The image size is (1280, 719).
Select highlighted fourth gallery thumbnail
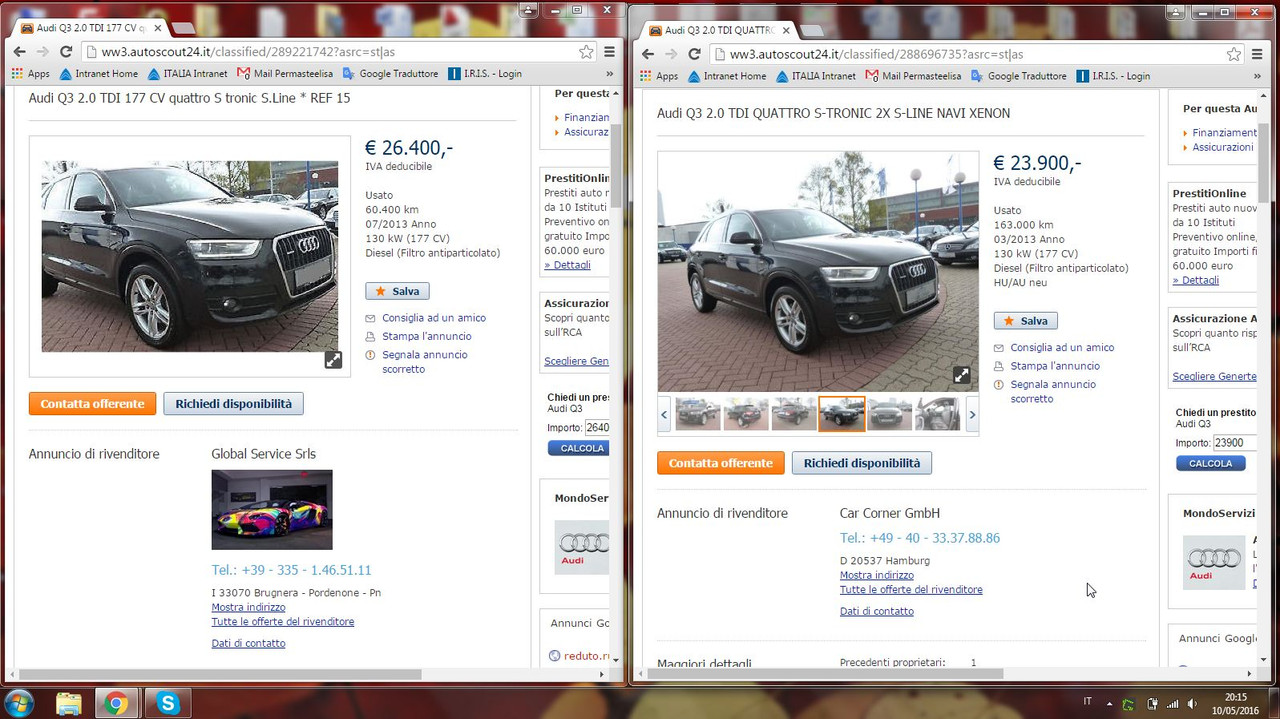click(x=842, y=414)
